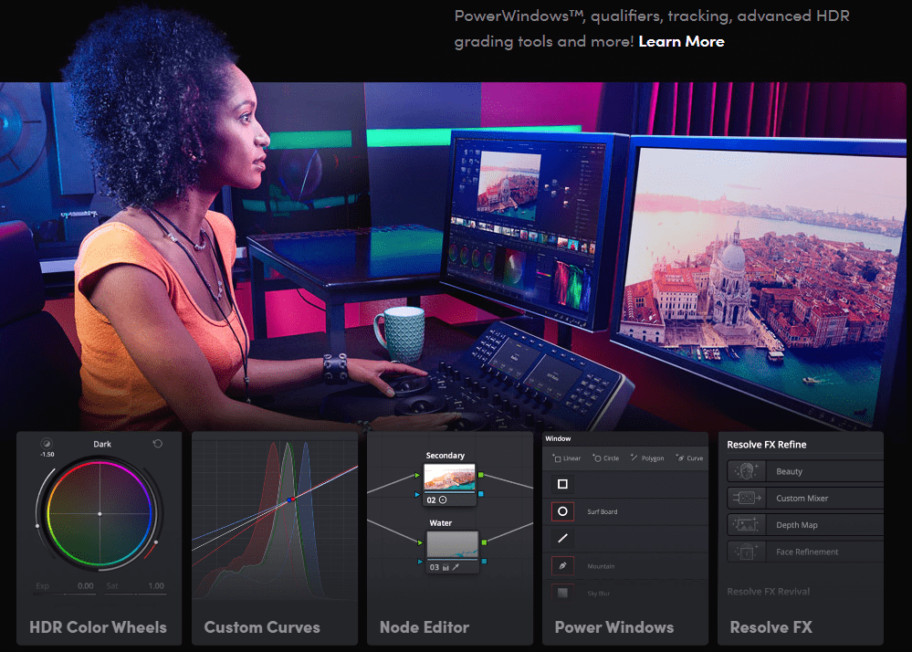Click the Beauty effect icon

[x=745, y=471]
